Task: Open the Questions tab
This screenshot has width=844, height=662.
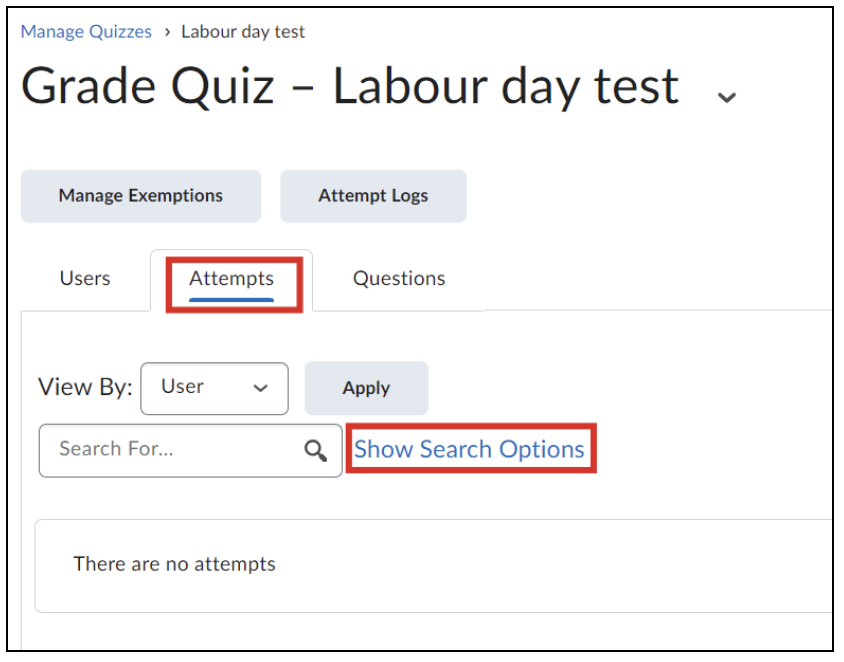Action: [x=399, y=279]
